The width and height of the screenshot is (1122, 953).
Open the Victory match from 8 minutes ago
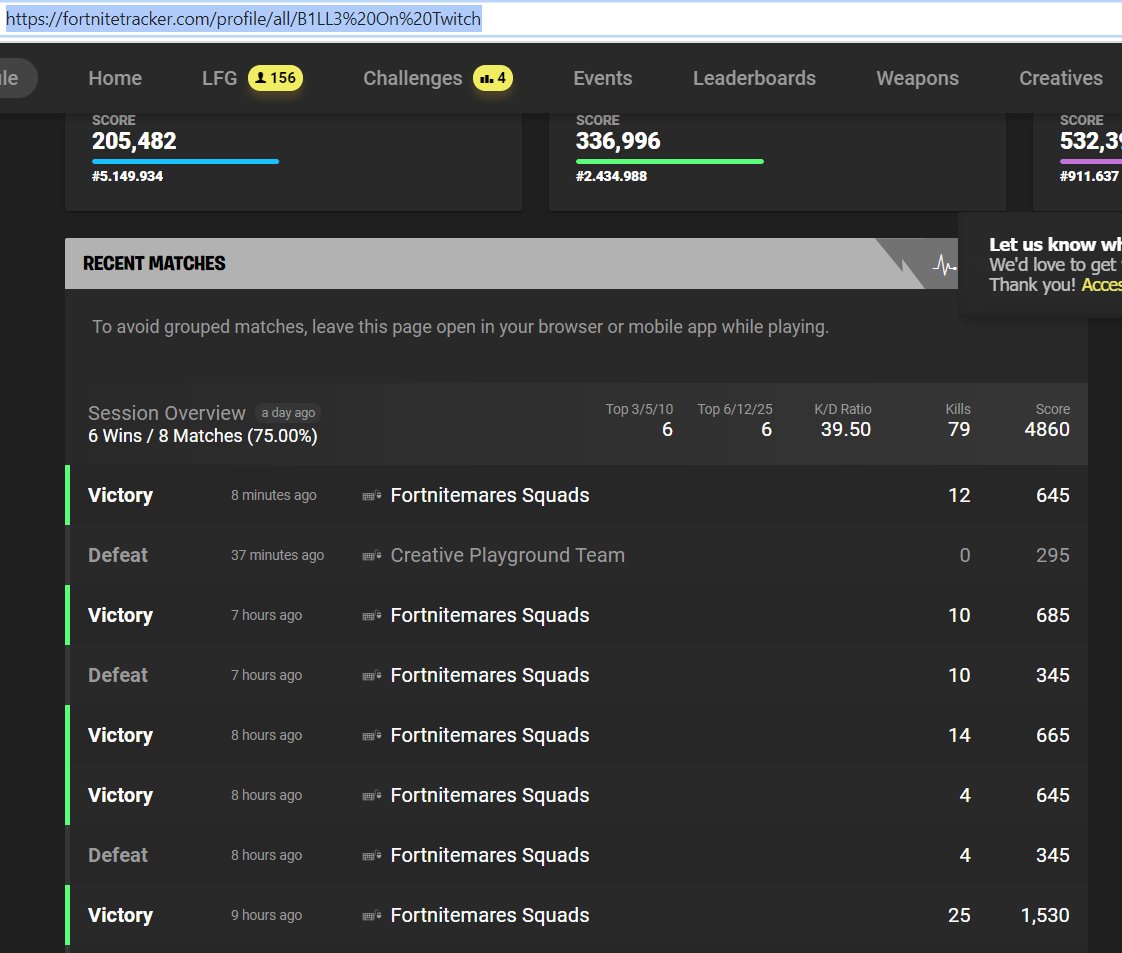(x=576, y=495)
